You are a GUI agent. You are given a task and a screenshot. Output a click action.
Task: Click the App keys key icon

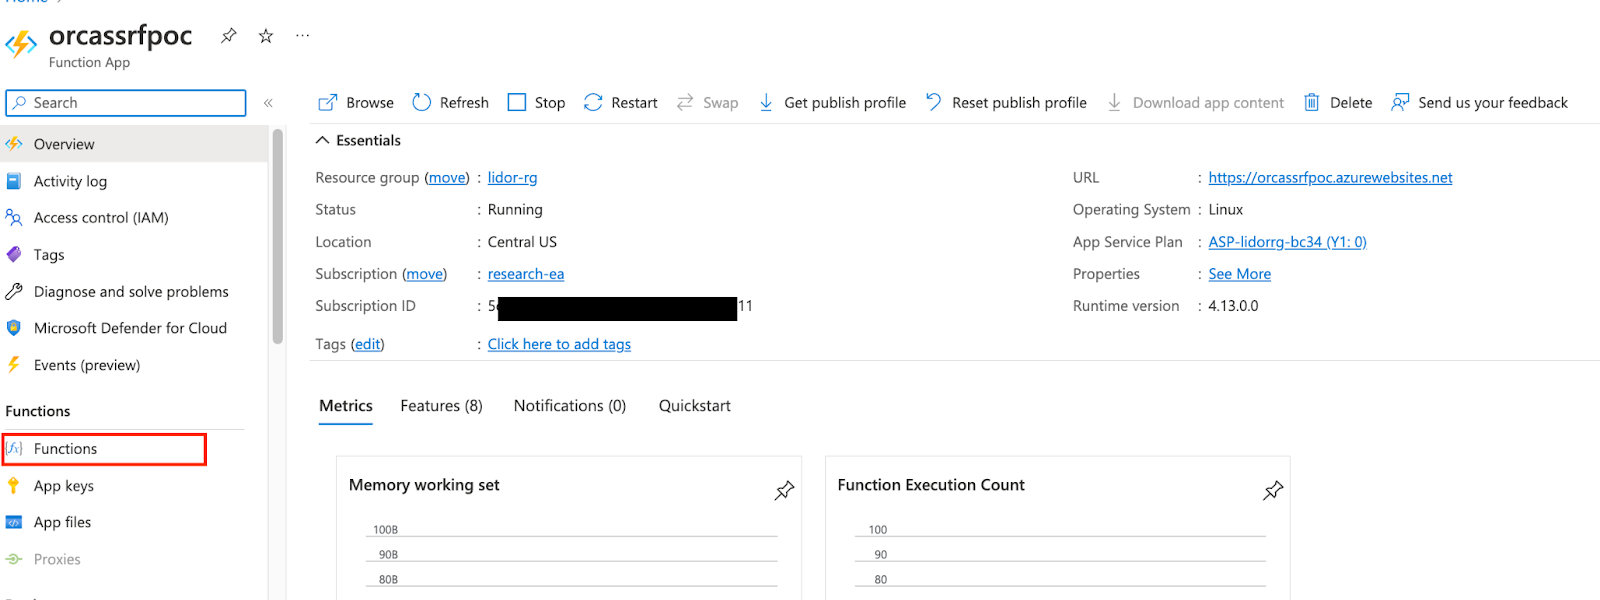click(14, 486)
